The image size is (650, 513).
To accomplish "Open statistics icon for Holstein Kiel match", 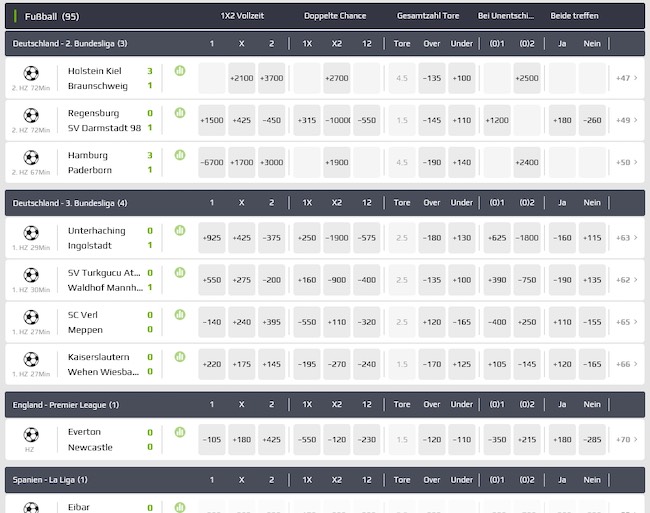I will [179, 71].
